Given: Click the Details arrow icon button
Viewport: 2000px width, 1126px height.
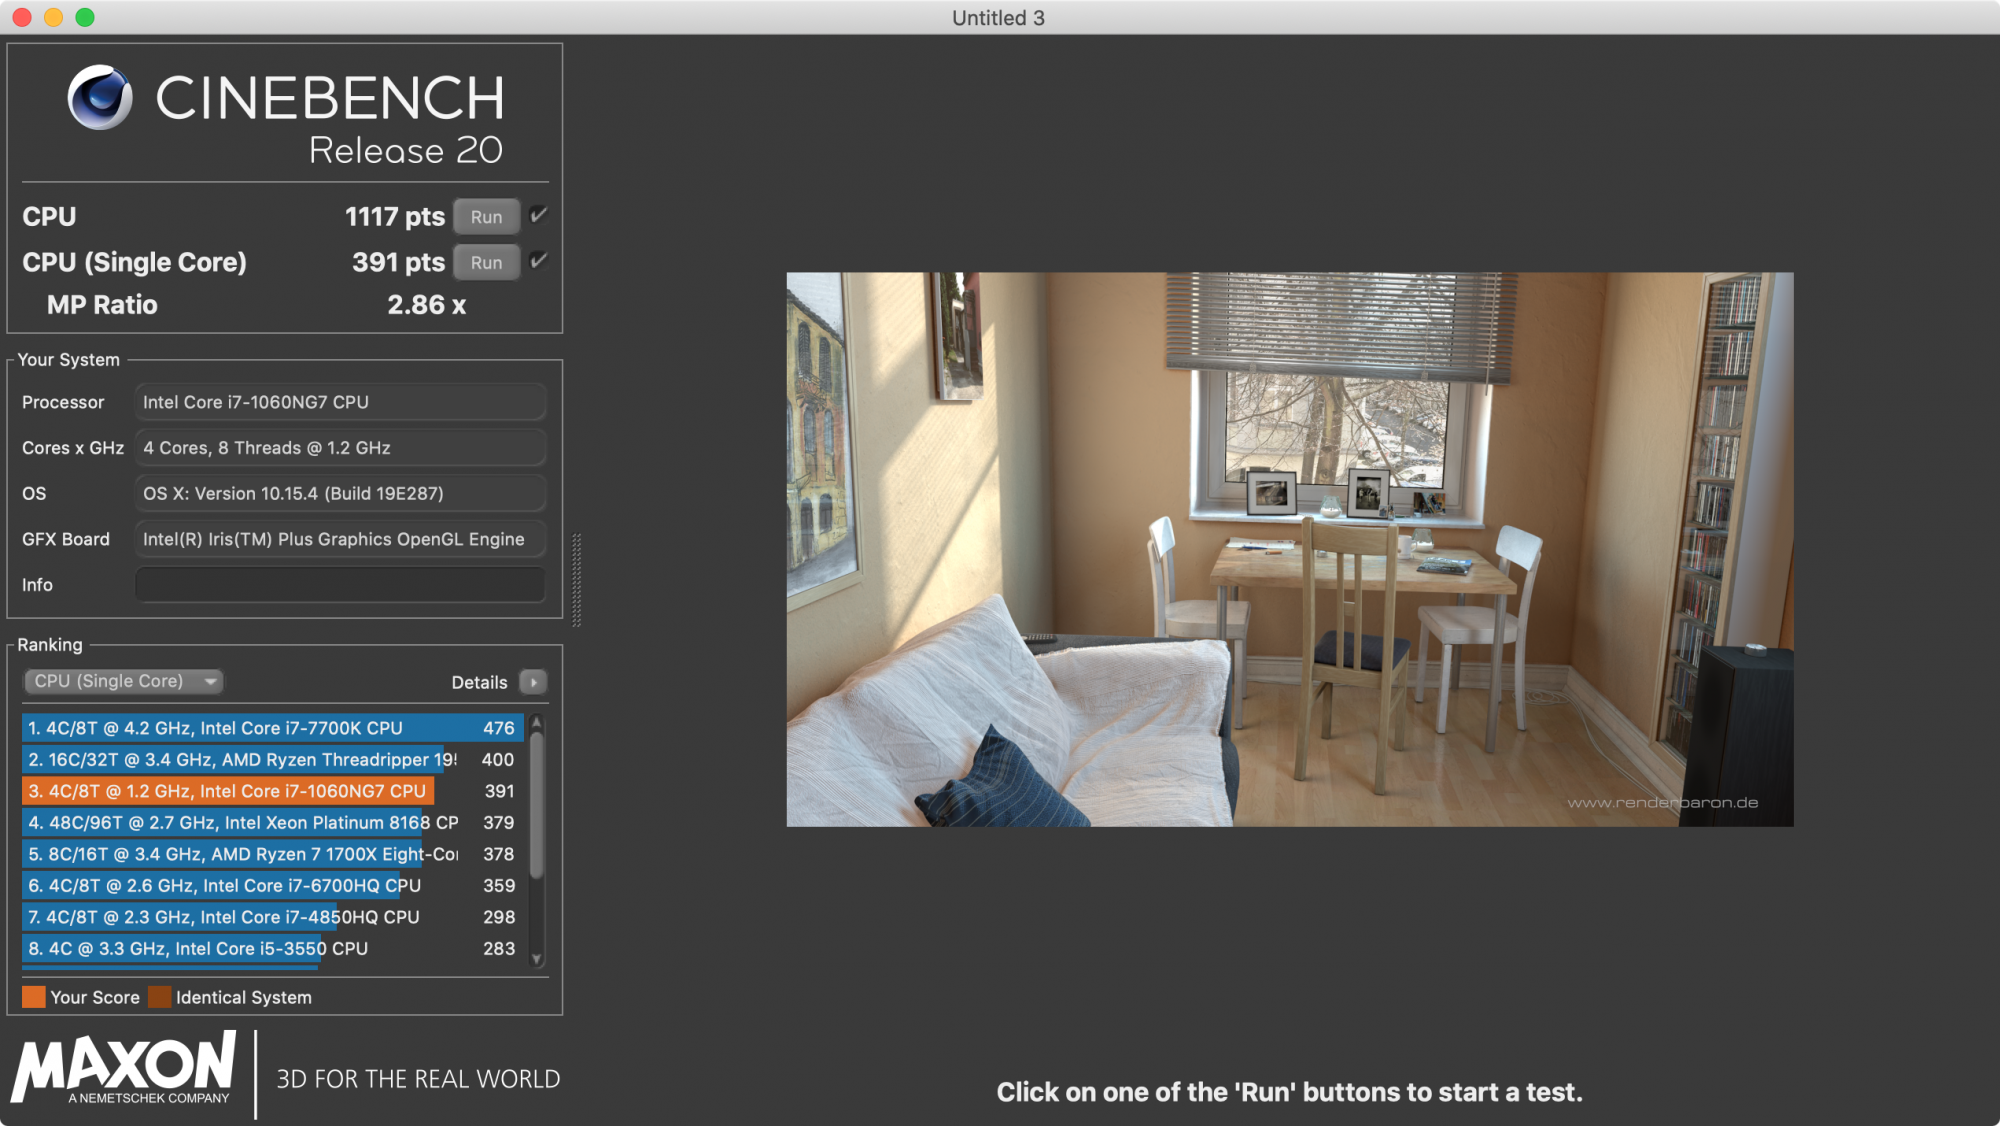Looking at the screenshot, I should pyautogui.click(x=533, y=682).
